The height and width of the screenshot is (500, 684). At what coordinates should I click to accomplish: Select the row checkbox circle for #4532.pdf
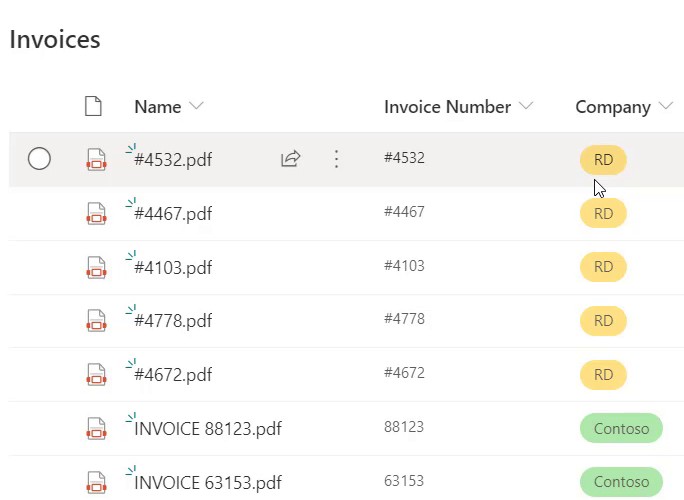[x=39, y=158]
